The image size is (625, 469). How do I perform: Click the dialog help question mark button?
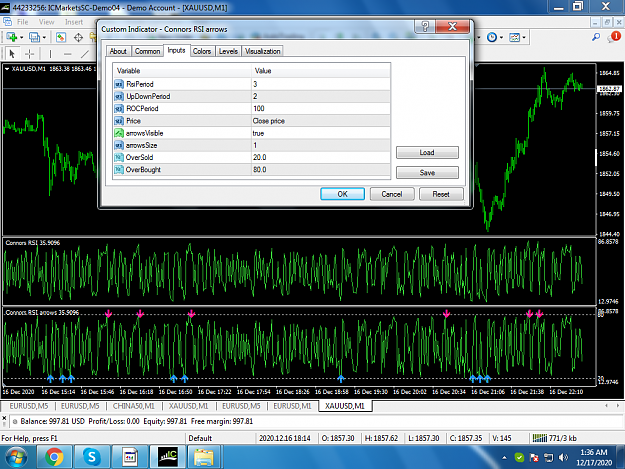425,26
